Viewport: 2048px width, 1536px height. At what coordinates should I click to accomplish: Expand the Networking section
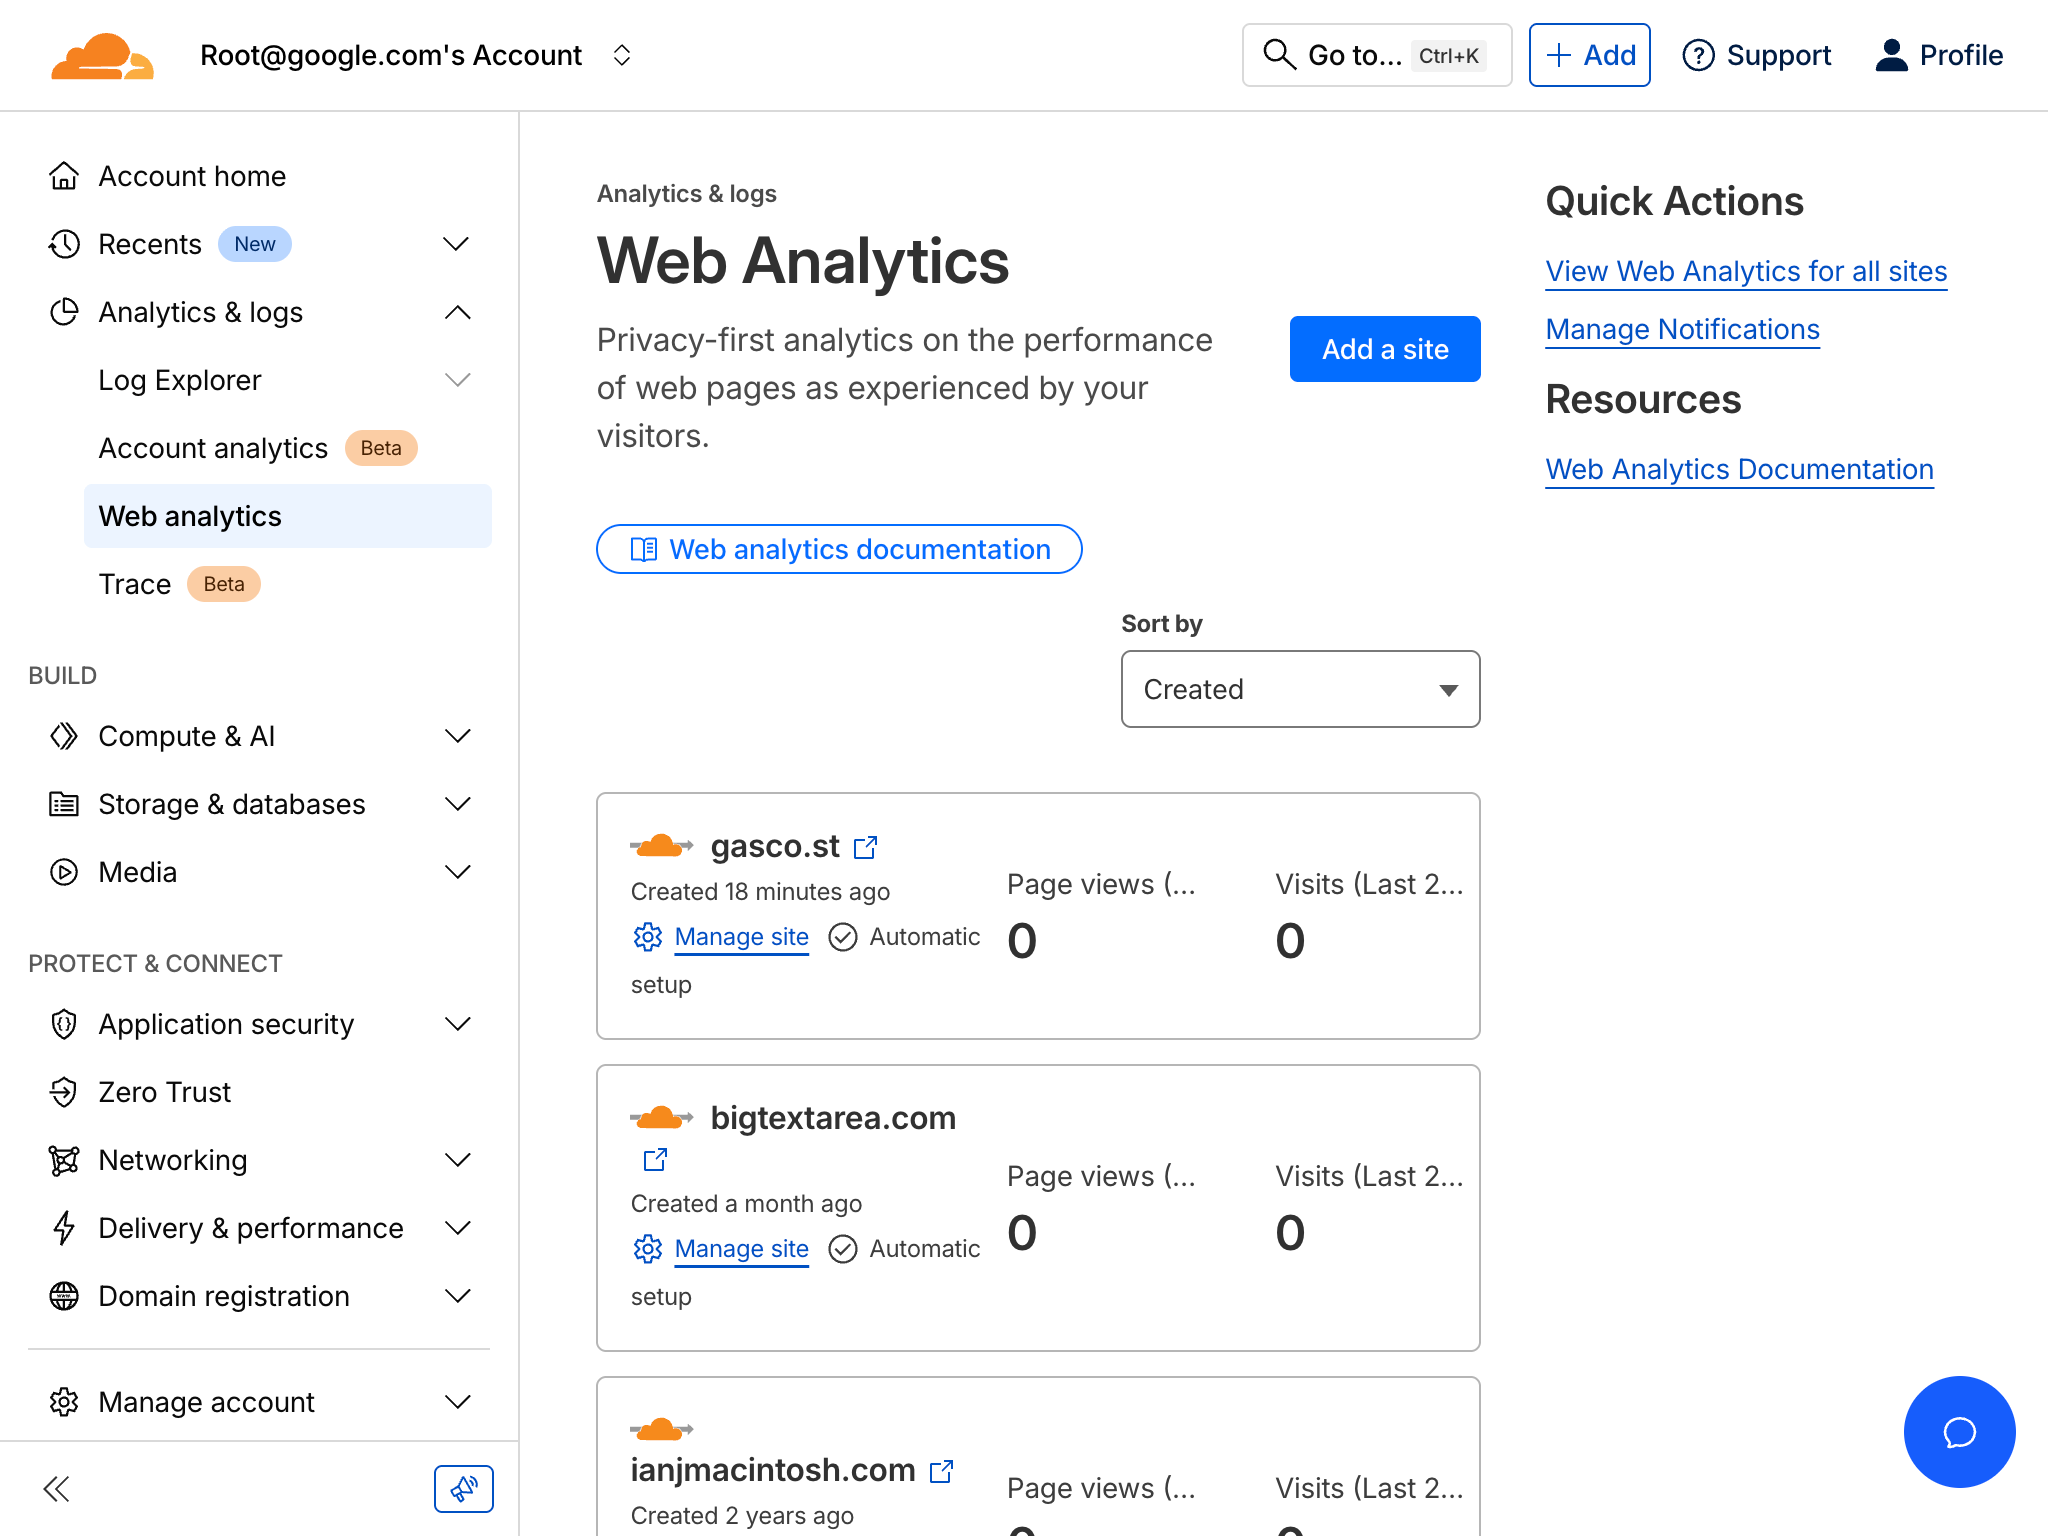[458, 1160]
